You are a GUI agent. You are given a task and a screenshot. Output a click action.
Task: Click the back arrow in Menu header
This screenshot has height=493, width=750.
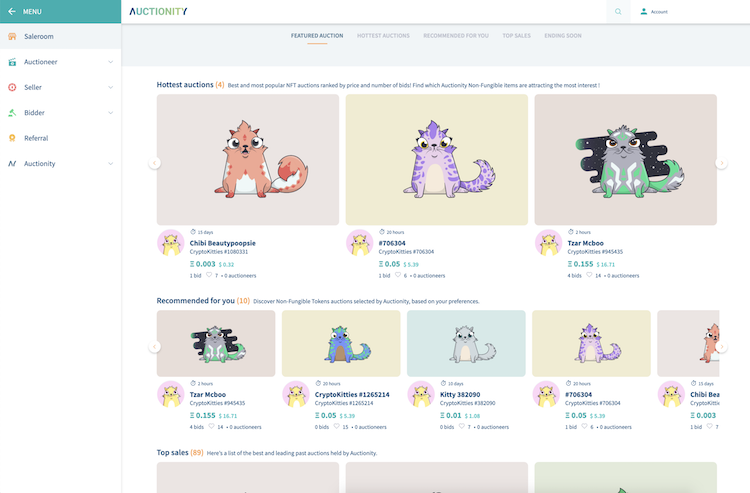point(12,11)
